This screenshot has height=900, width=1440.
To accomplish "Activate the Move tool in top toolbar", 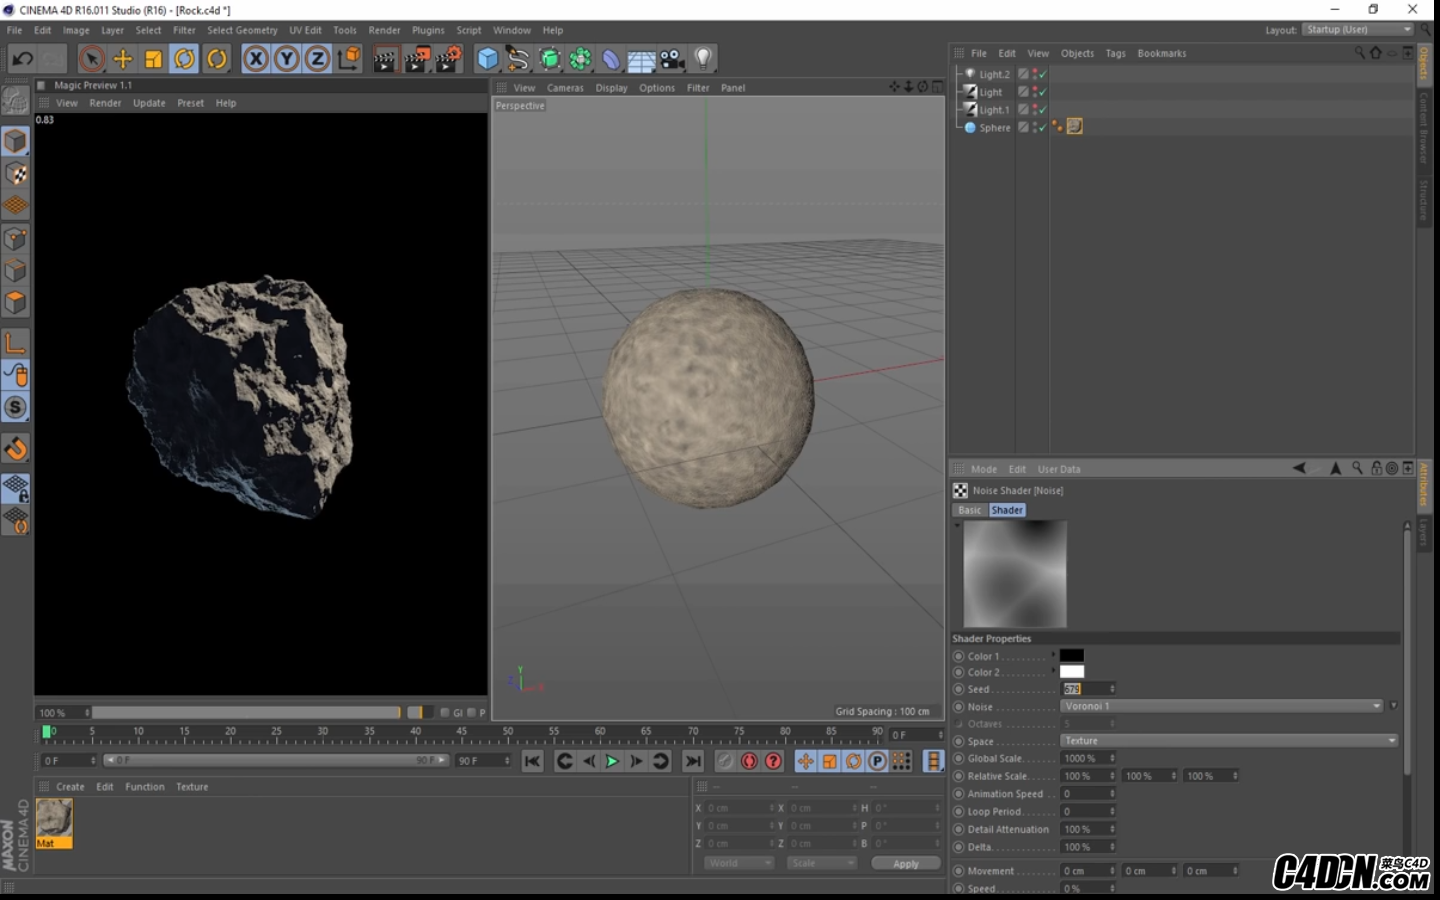I will [123, 59].
